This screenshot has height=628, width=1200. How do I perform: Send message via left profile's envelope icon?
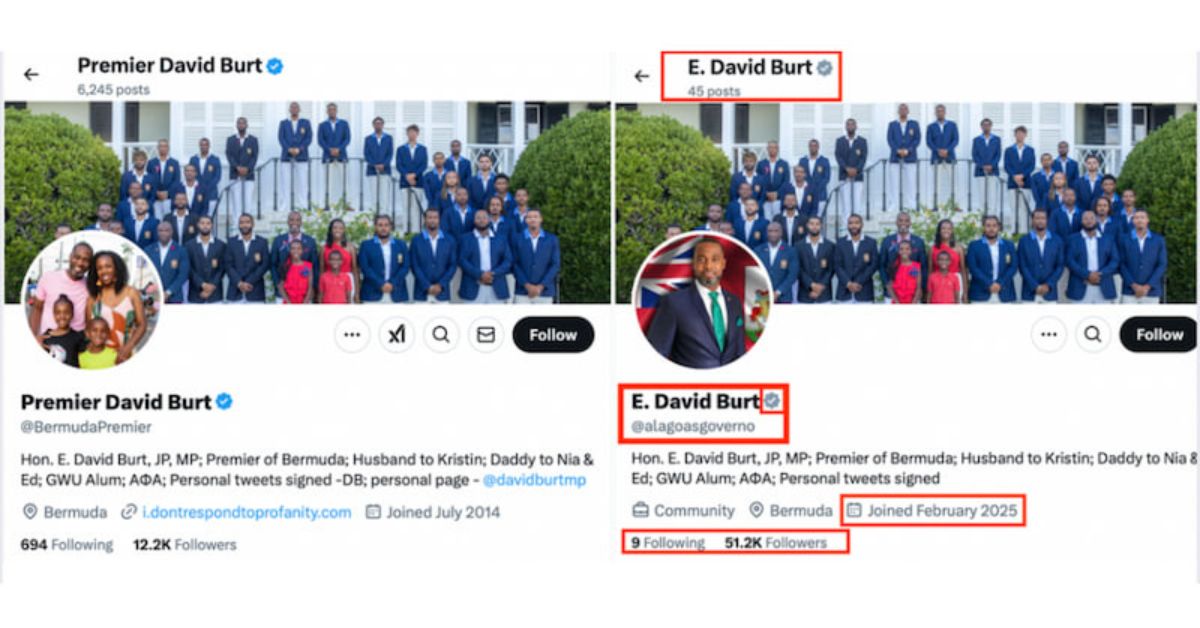click(x=486, y=335)
